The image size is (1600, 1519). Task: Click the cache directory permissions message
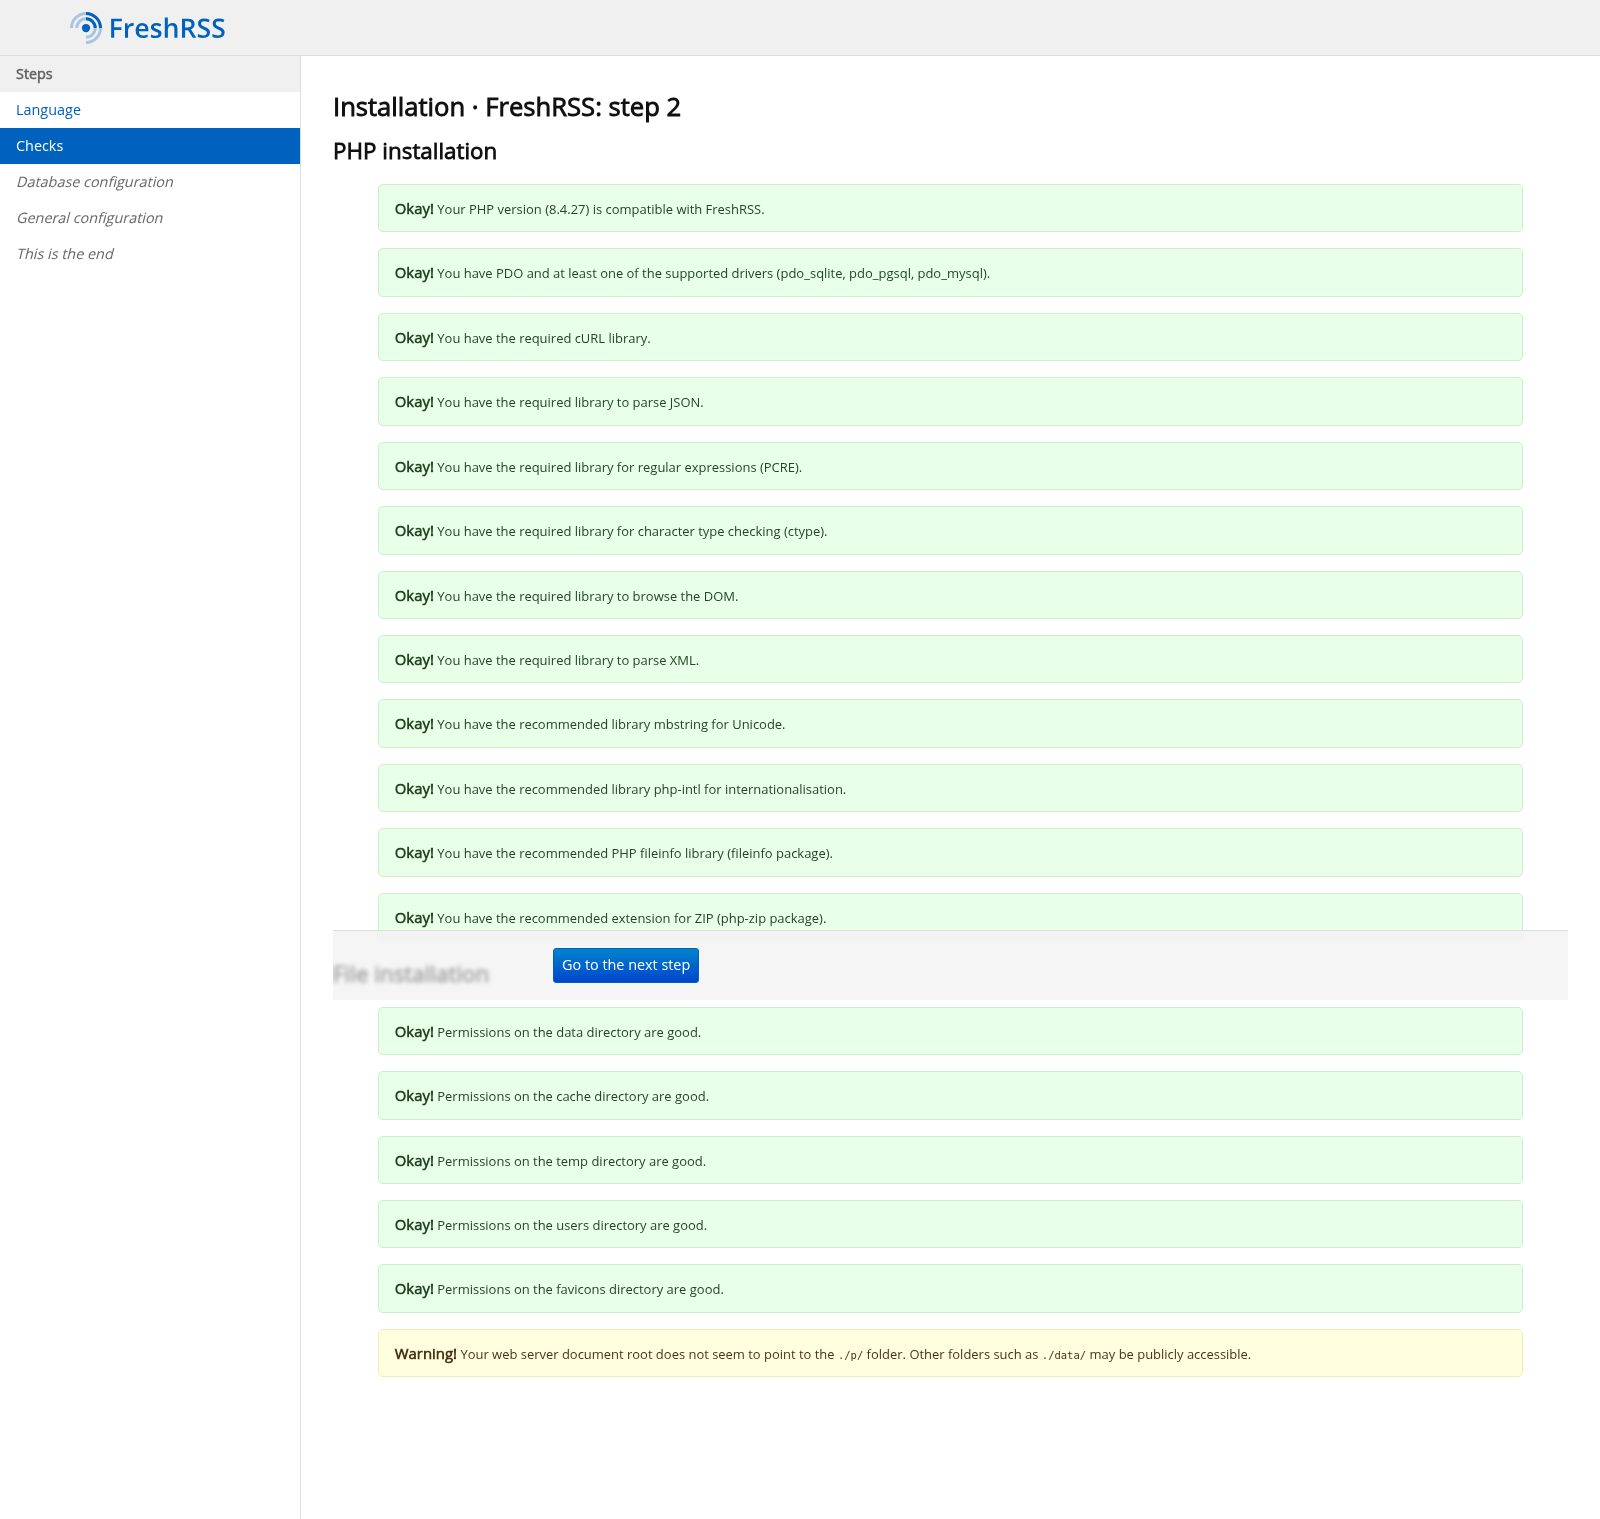950,1096
